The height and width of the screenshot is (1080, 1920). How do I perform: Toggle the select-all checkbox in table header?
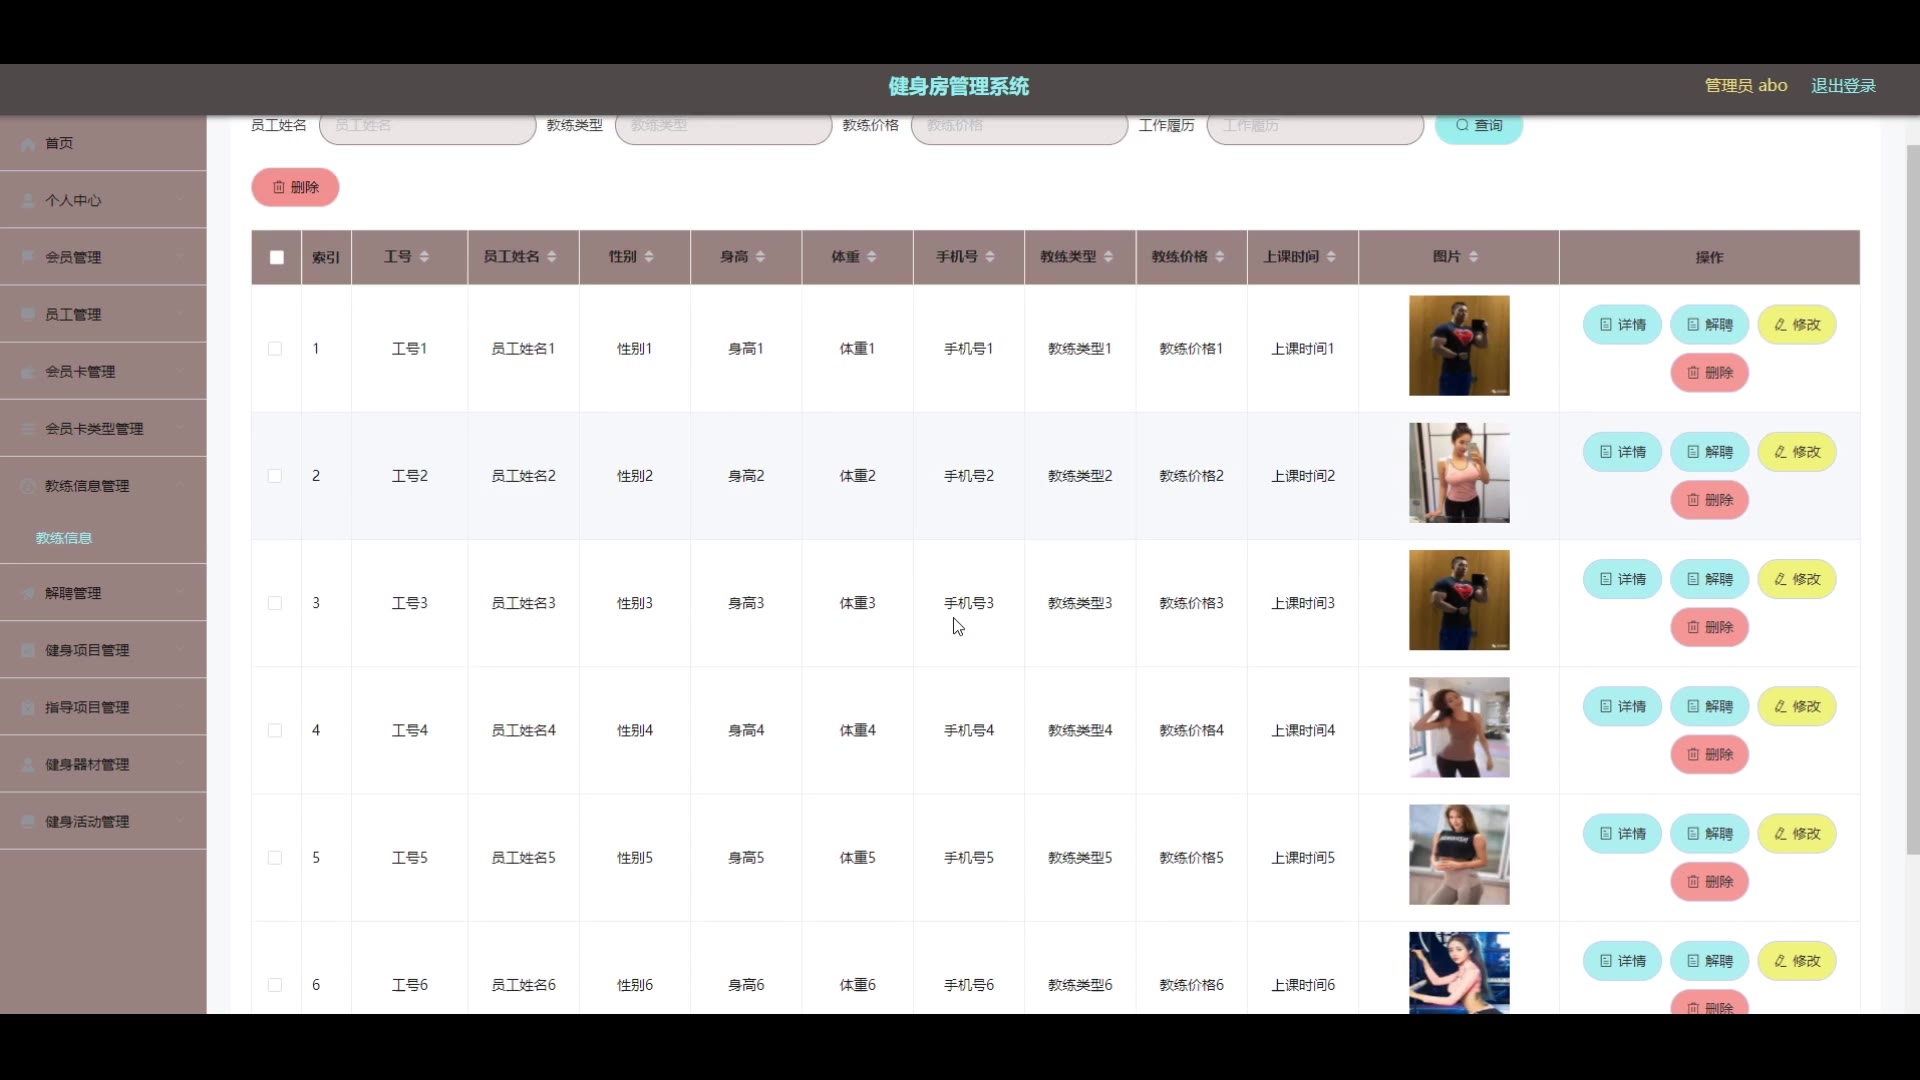coord(277,257)
